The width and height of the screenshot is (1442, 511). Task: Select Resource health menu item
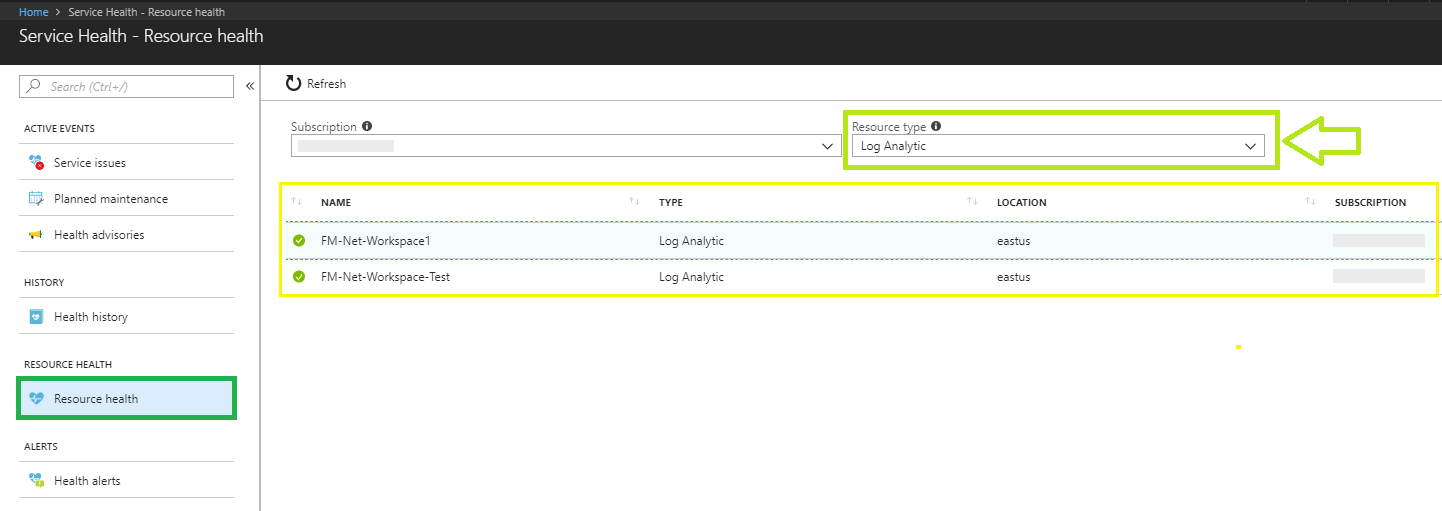pos(126,399)
